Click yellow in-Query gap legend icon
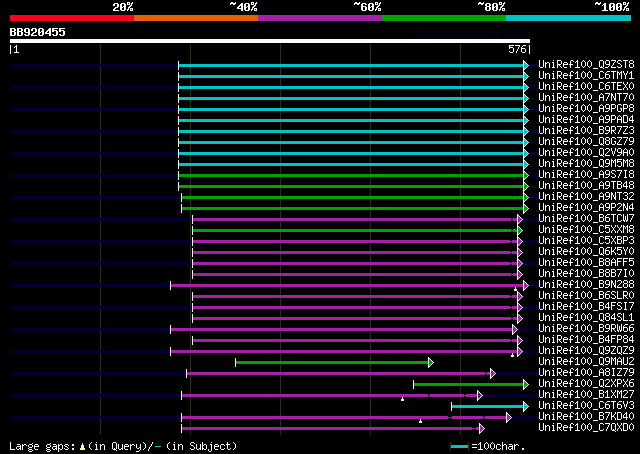The height and width of the screenshot is (454, 640). [82, 447]
